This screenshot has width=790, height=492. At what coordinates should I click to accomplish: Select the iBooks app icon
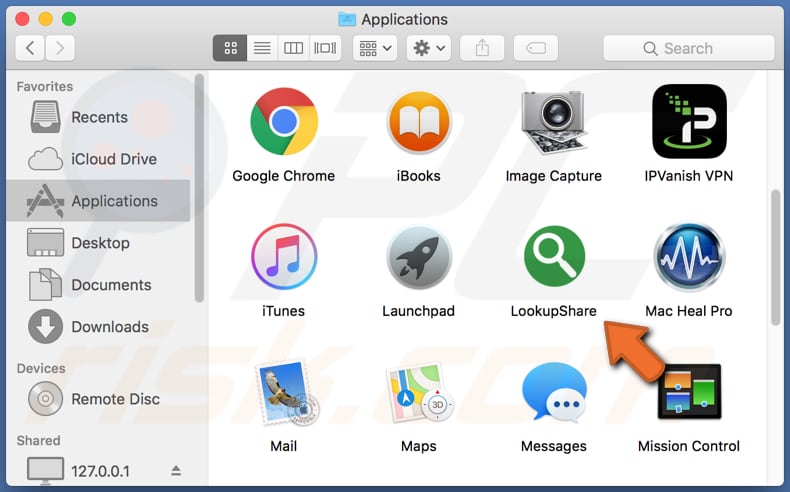click(419, 122)
